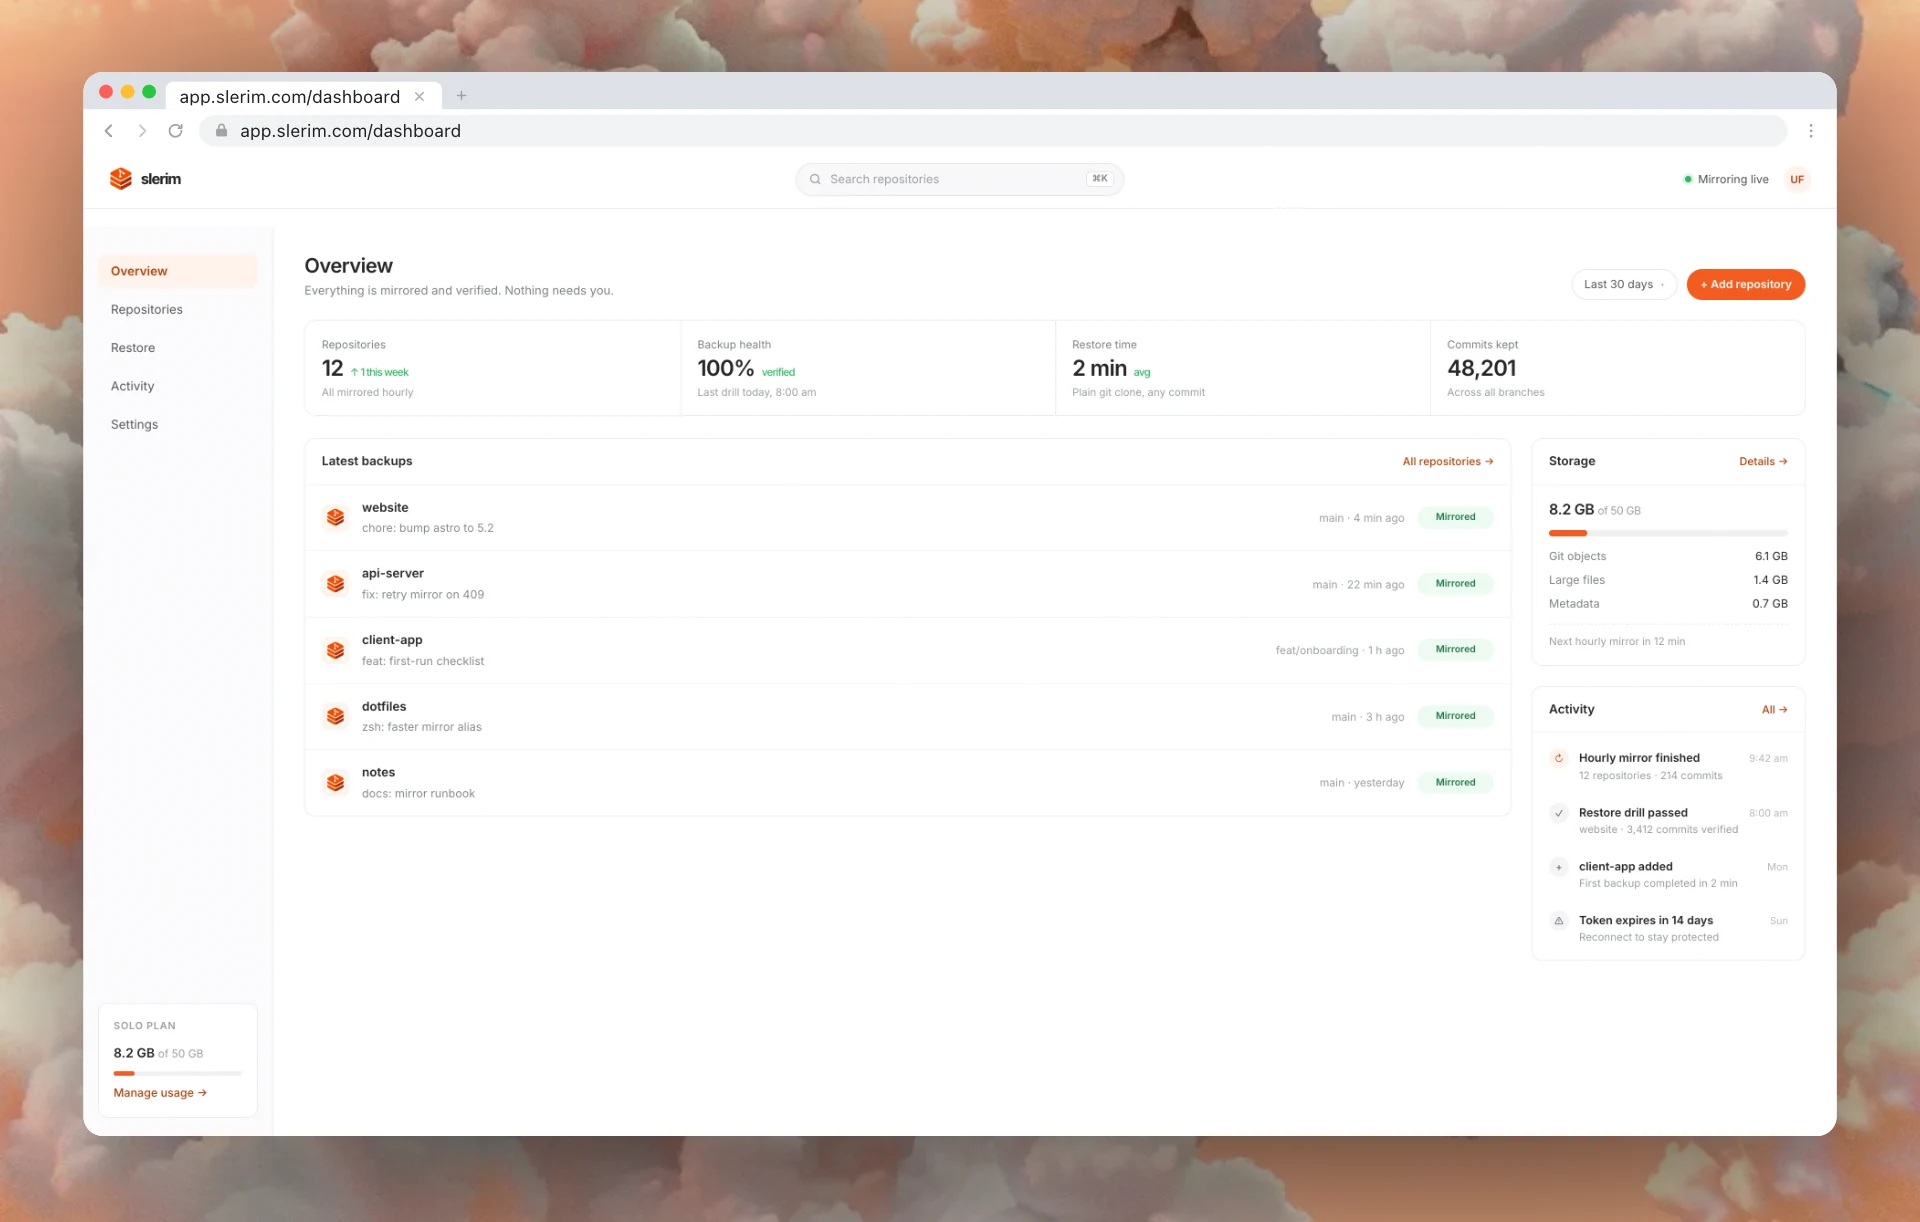Open the Last 30 days dropdown
The height and width of the screenshot is (1222, 1920).
(1624, 284)
